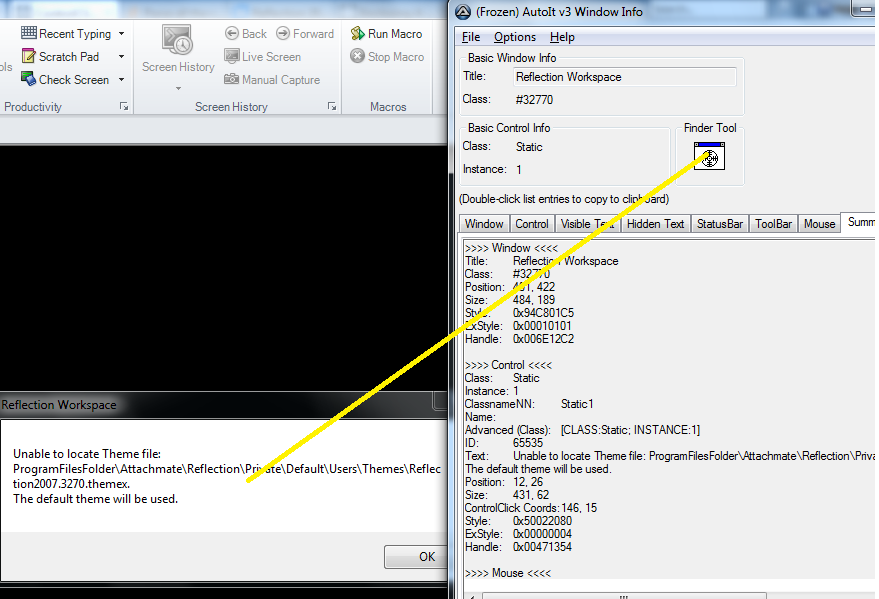Click the ControlClick Coords value 146, 15
Screen dimensions: 879x599
pos(579,508)
